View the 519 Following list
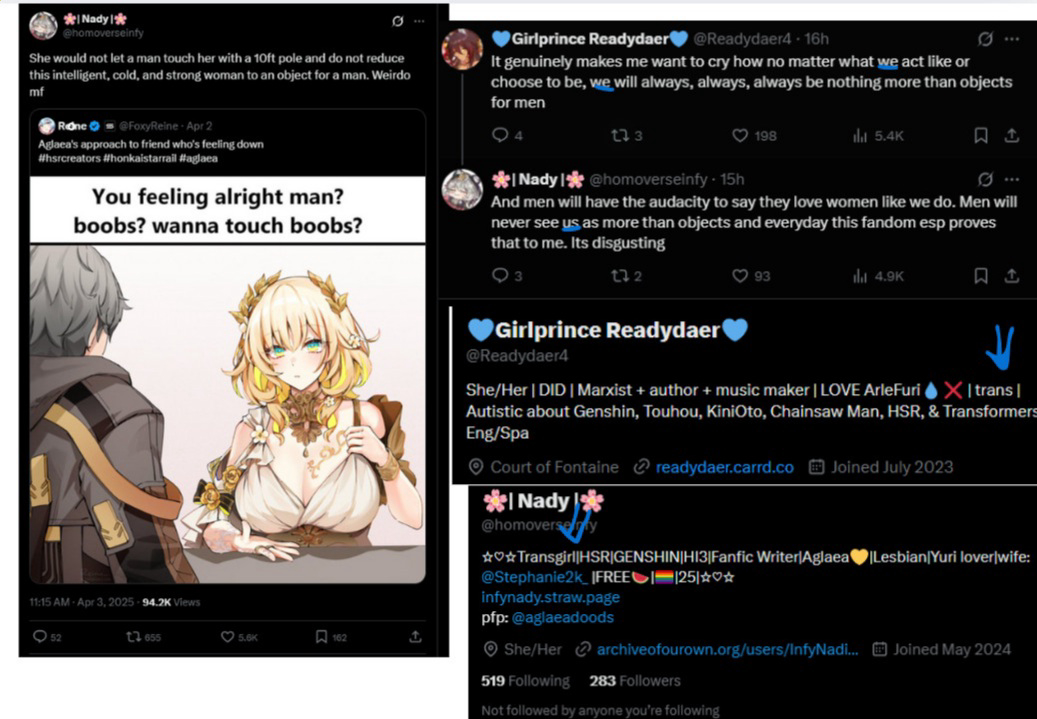This screenshot has width=1037, height=719. [525, 681]
